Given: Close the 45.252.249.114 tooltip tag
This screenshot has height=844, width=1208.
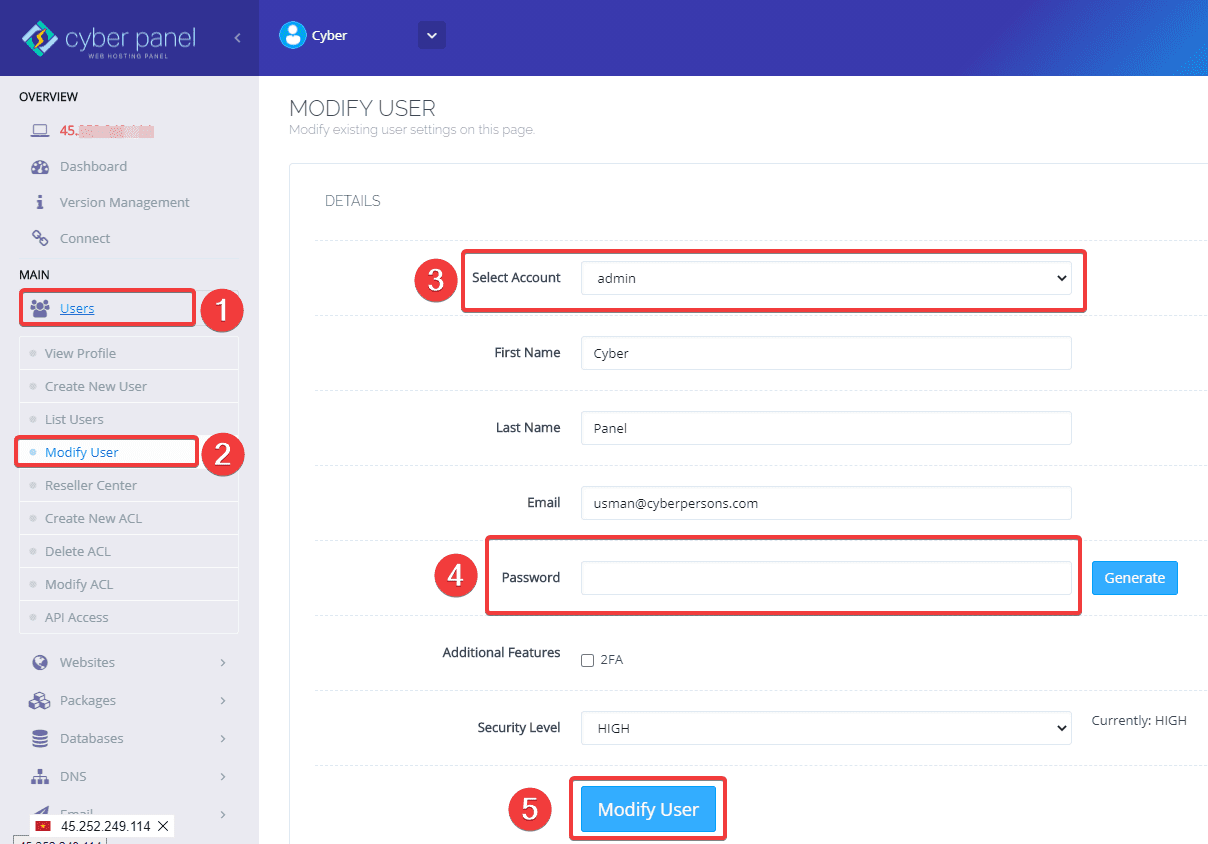Looking at the screenshot, I should (x=163, y=826).
